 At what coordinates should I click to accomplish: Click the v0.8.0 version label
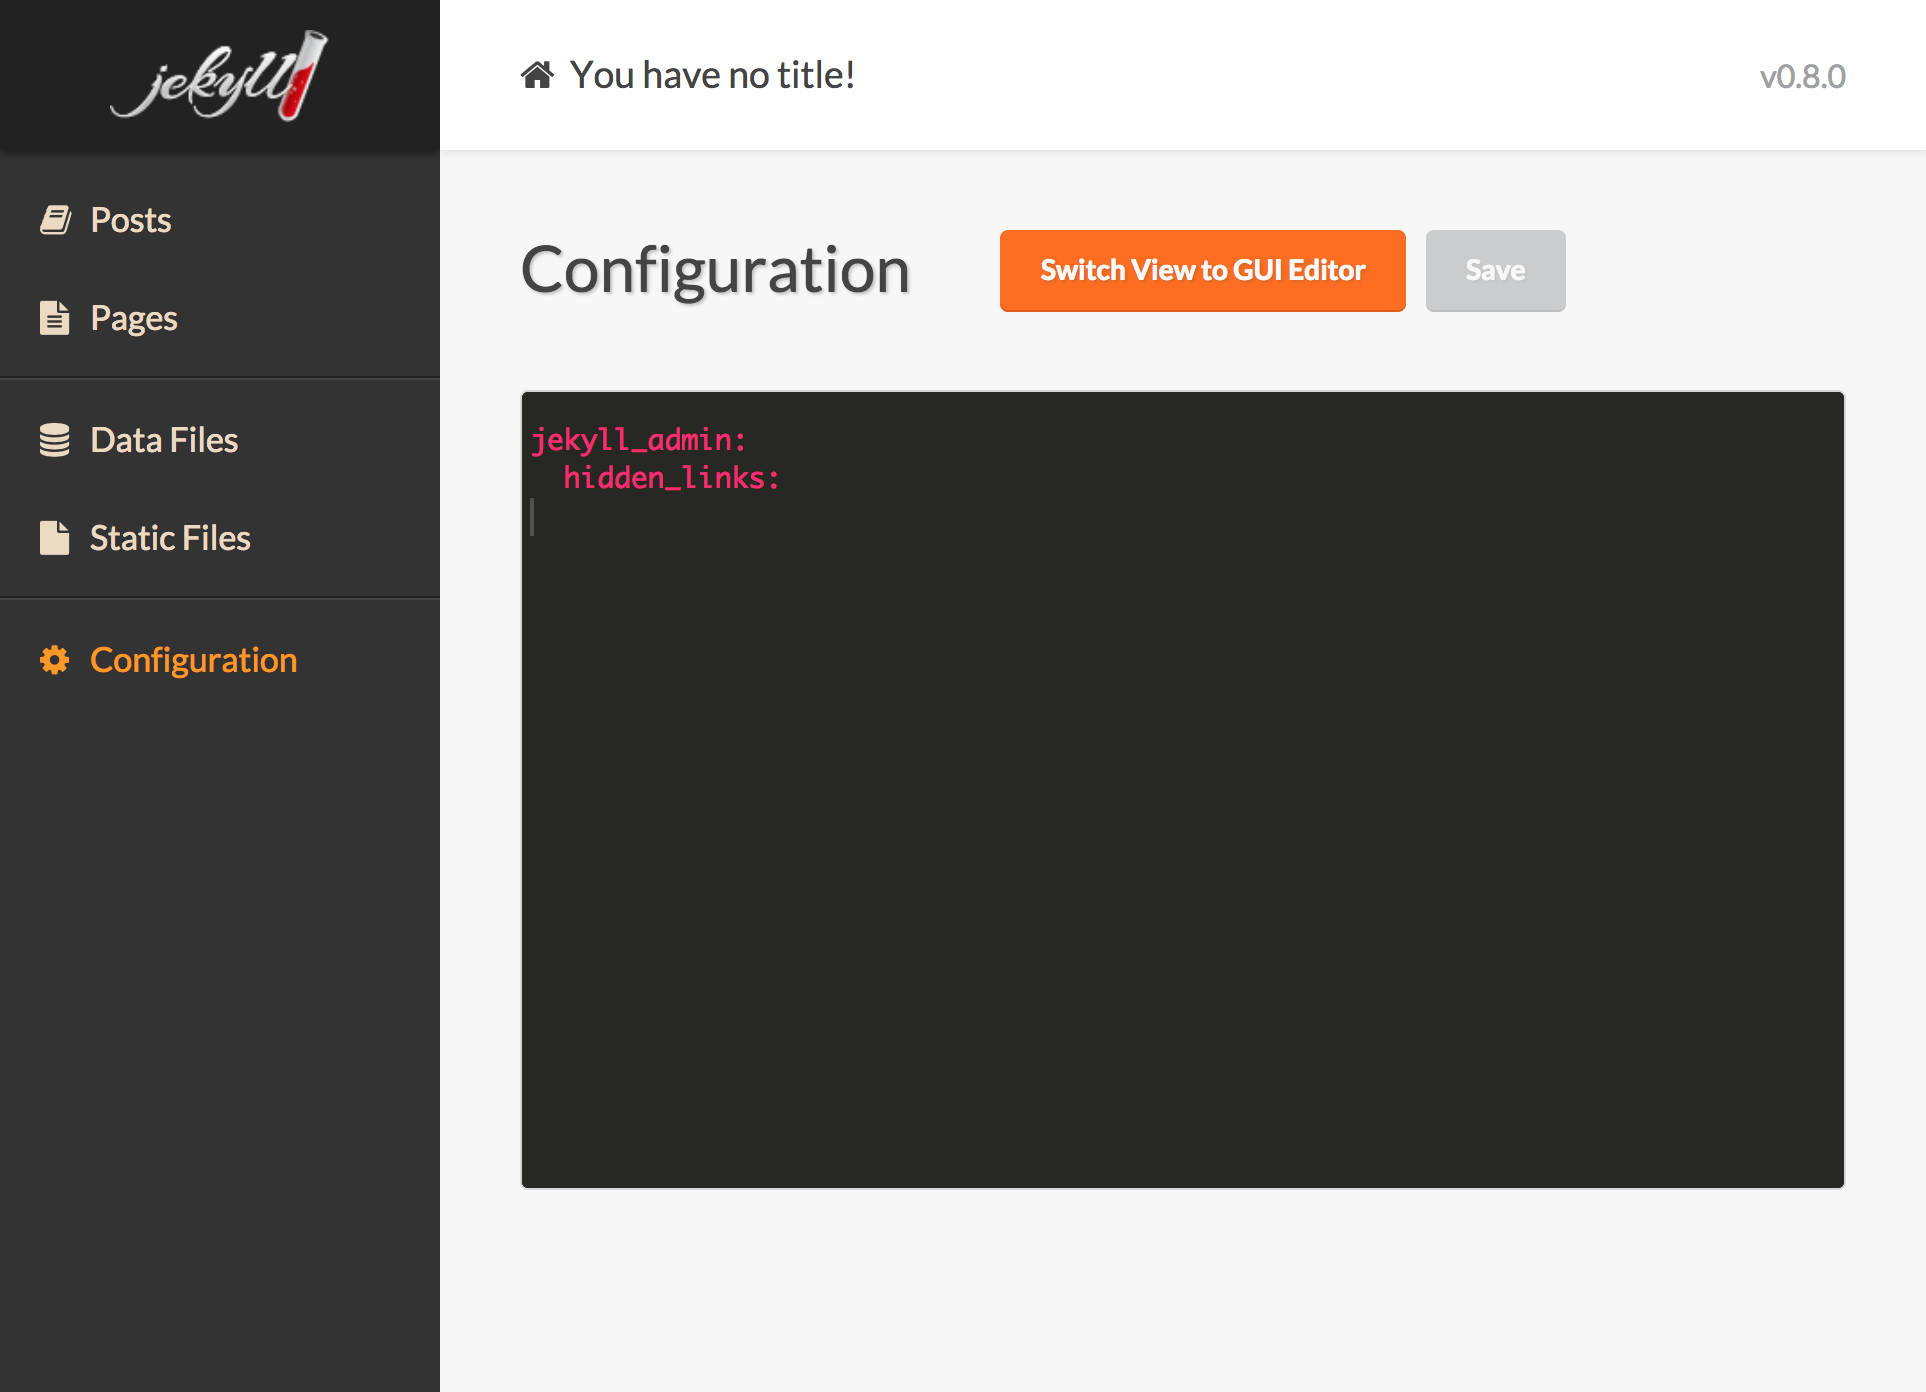tap(1802, 77)
